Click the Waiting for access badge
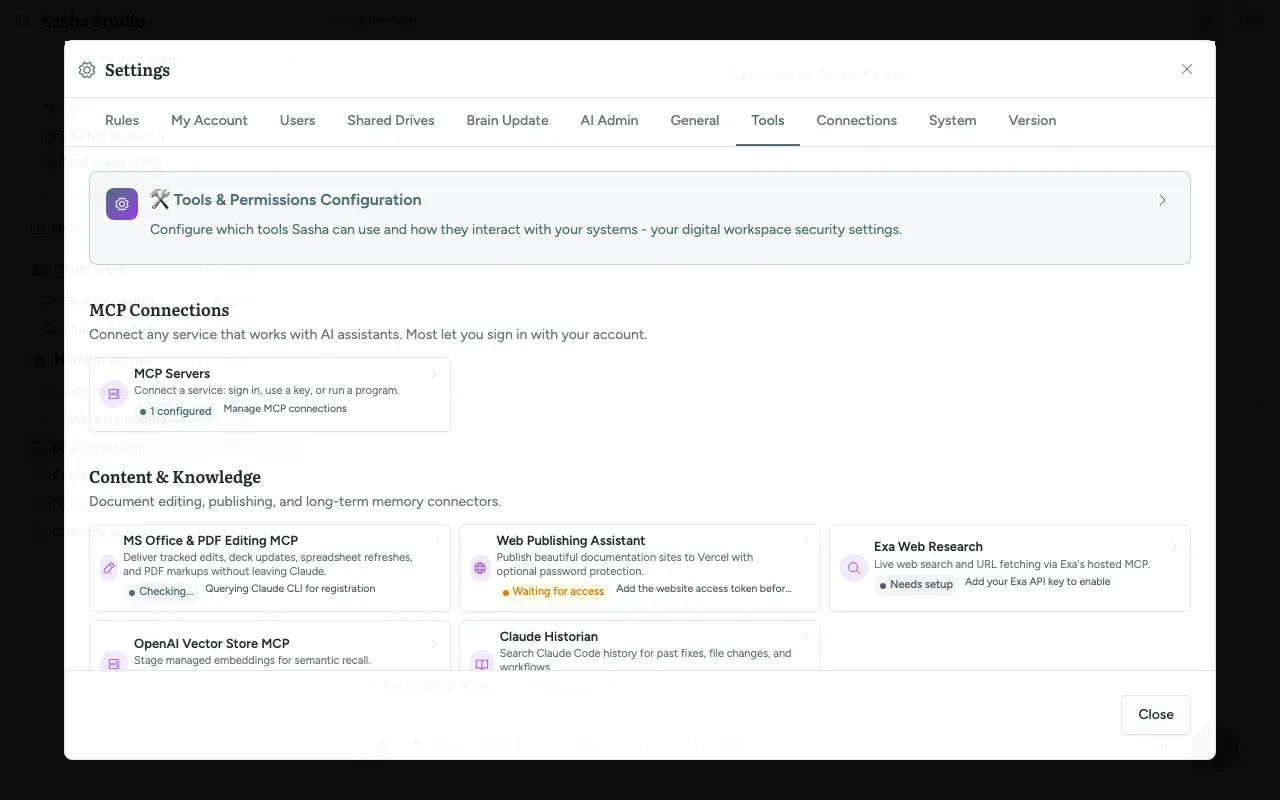 coord(553,591)
